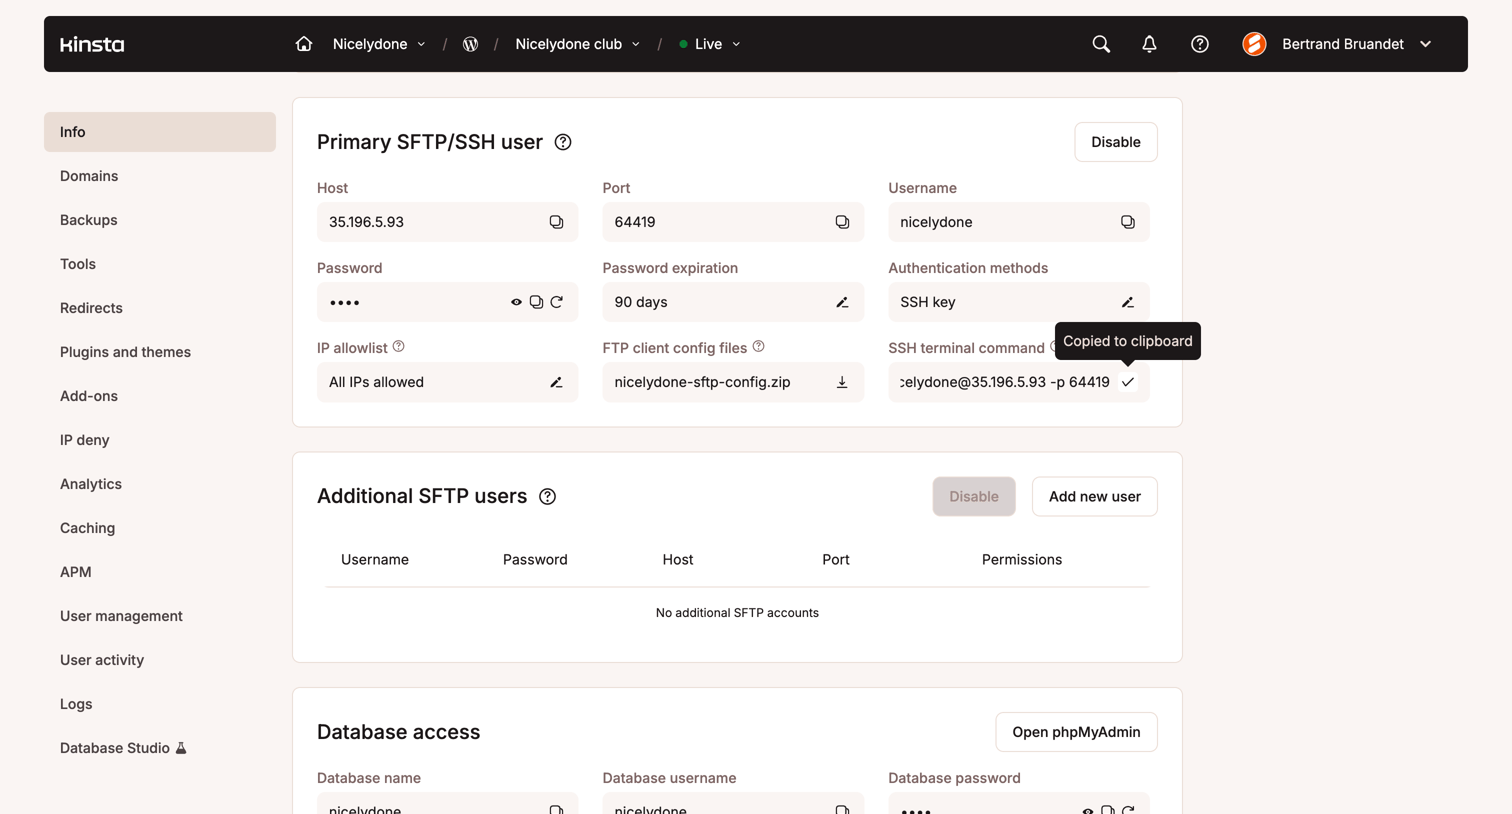This screenshot has height=814, width=1512.
Task: Expand the Nicelydone club site dropdown
Action: pyautogui.click(x=577, y=44)
